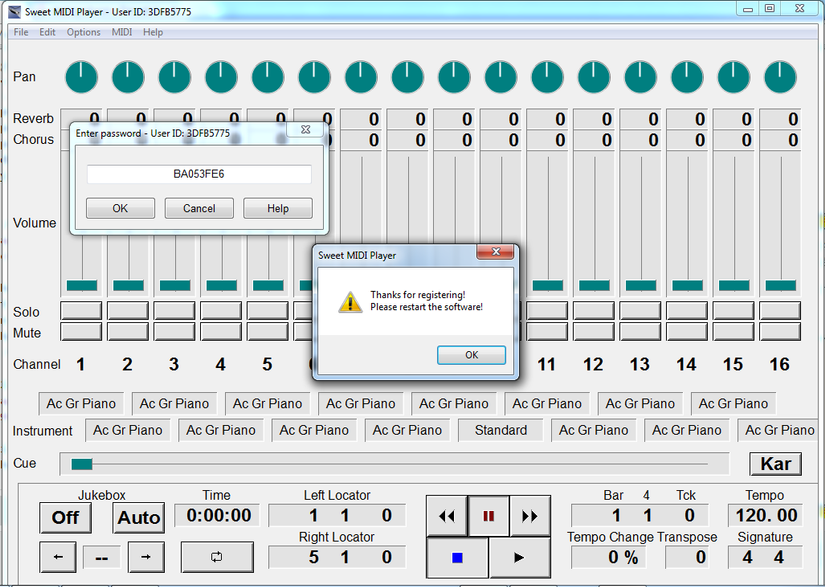Click the pause transport button
Viewport: 825px width, 587px height.
pyautogui.click(x=488, y=516)
